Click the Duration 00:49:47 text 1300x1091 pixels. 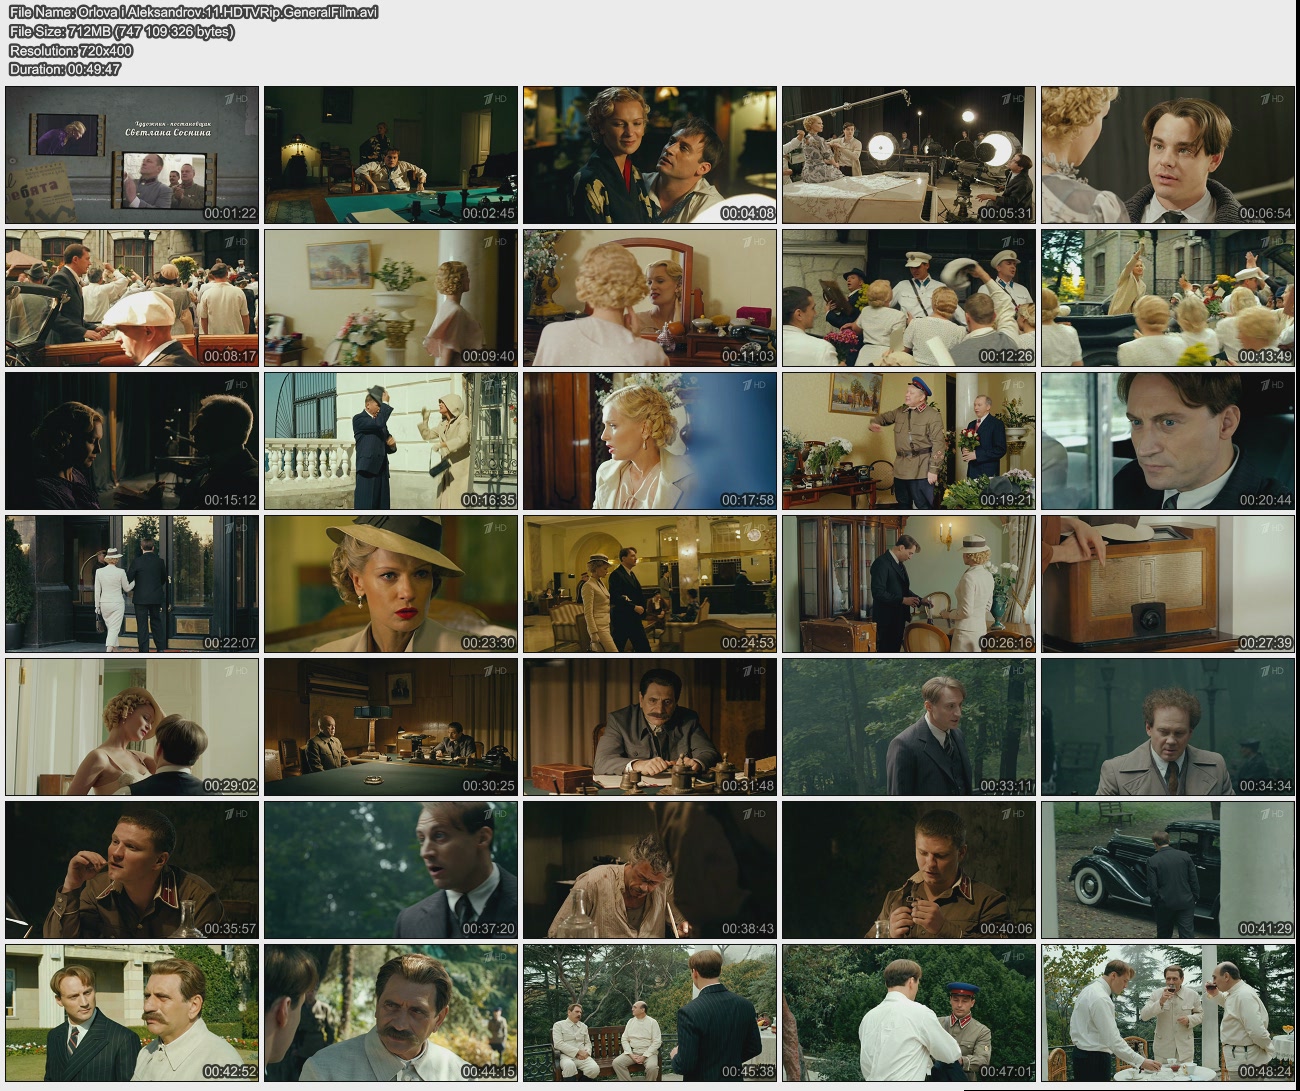pyautogui.click(x=65, y=69)
